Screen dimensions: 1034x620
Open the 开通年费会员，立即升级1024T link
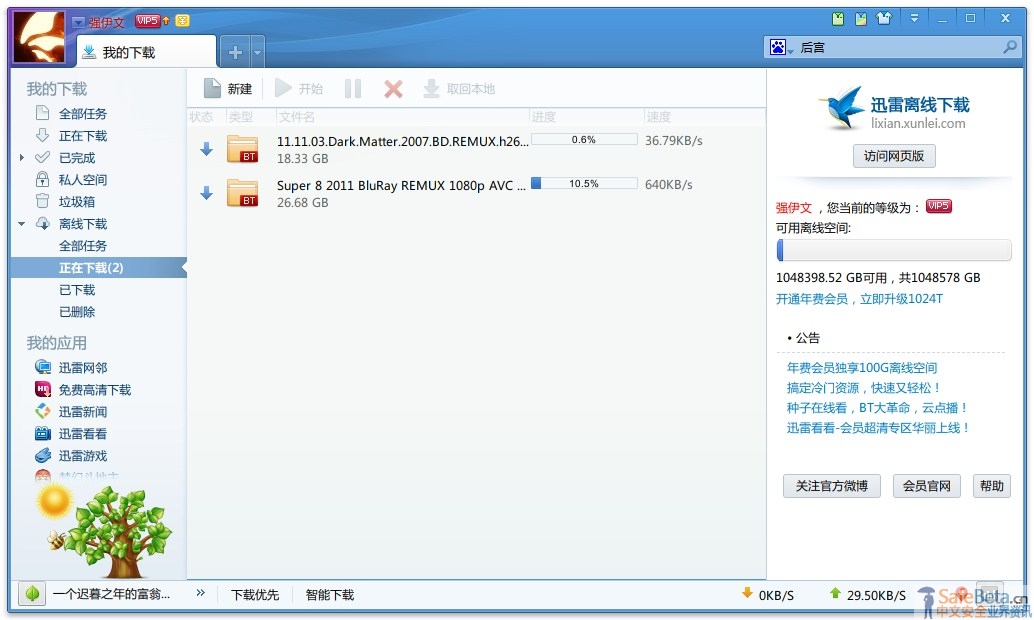859,299
